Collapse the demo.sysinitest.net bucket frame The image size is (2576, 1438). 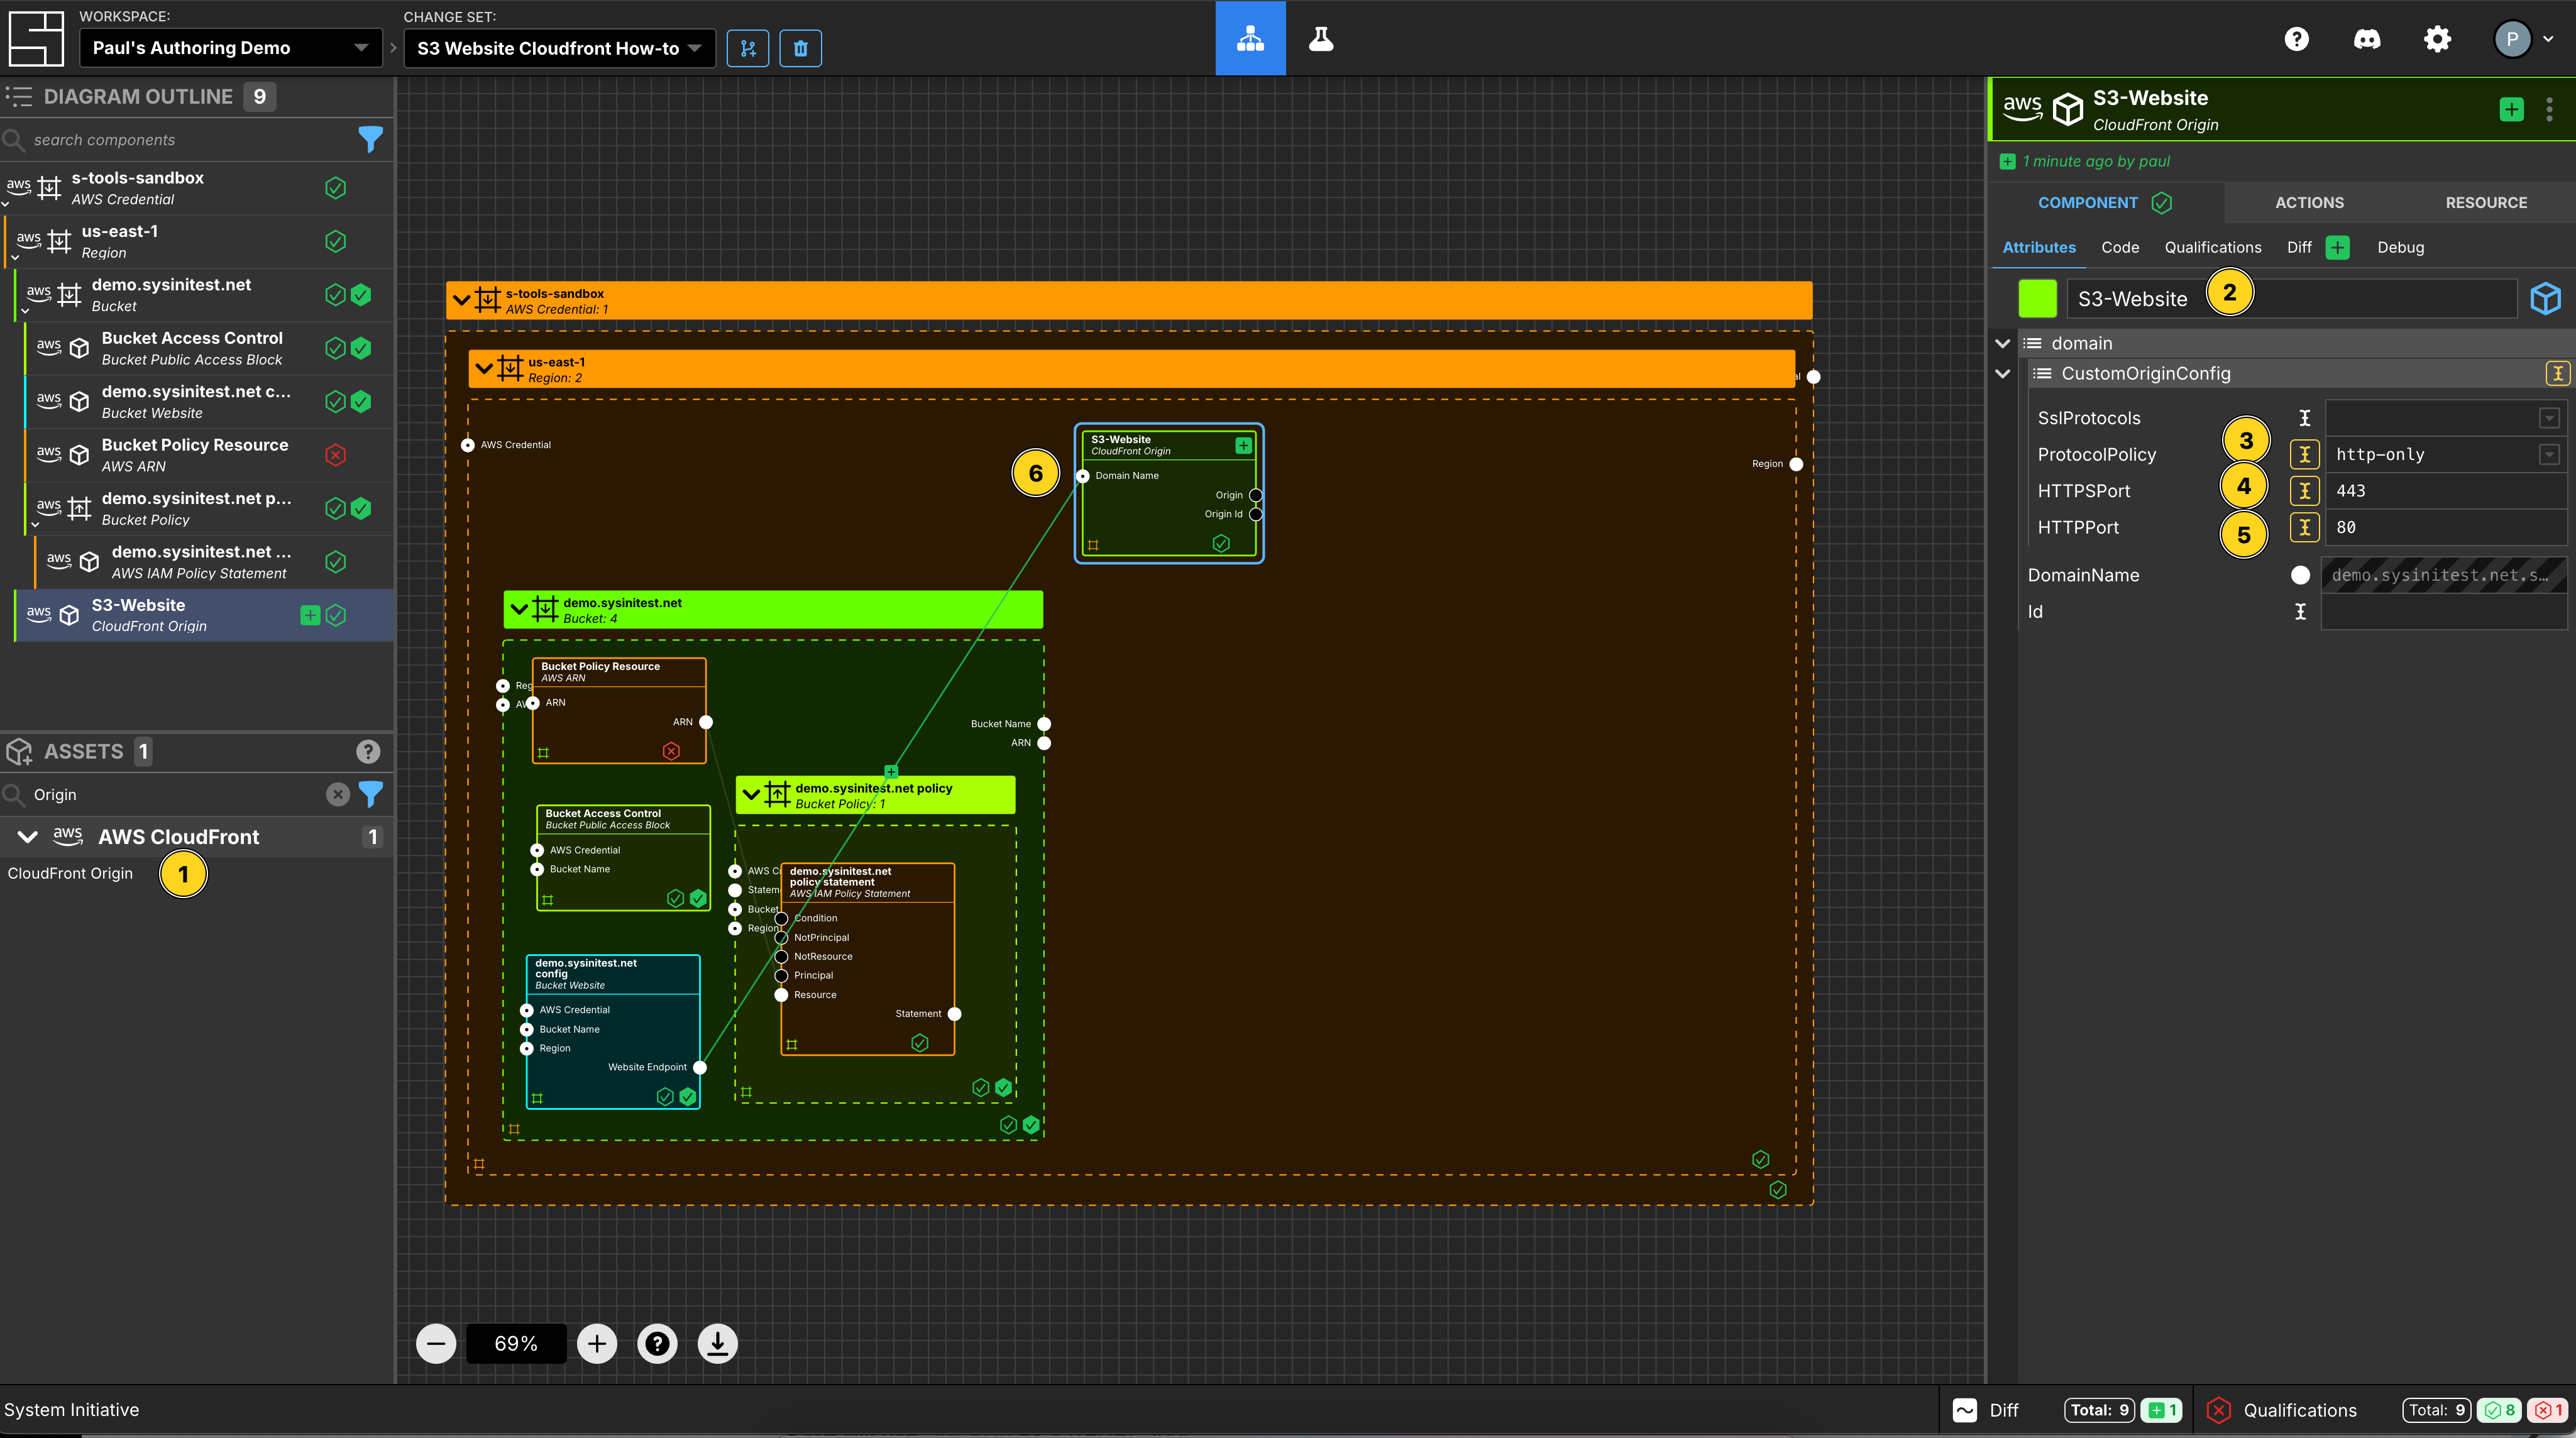click(518, 608)
